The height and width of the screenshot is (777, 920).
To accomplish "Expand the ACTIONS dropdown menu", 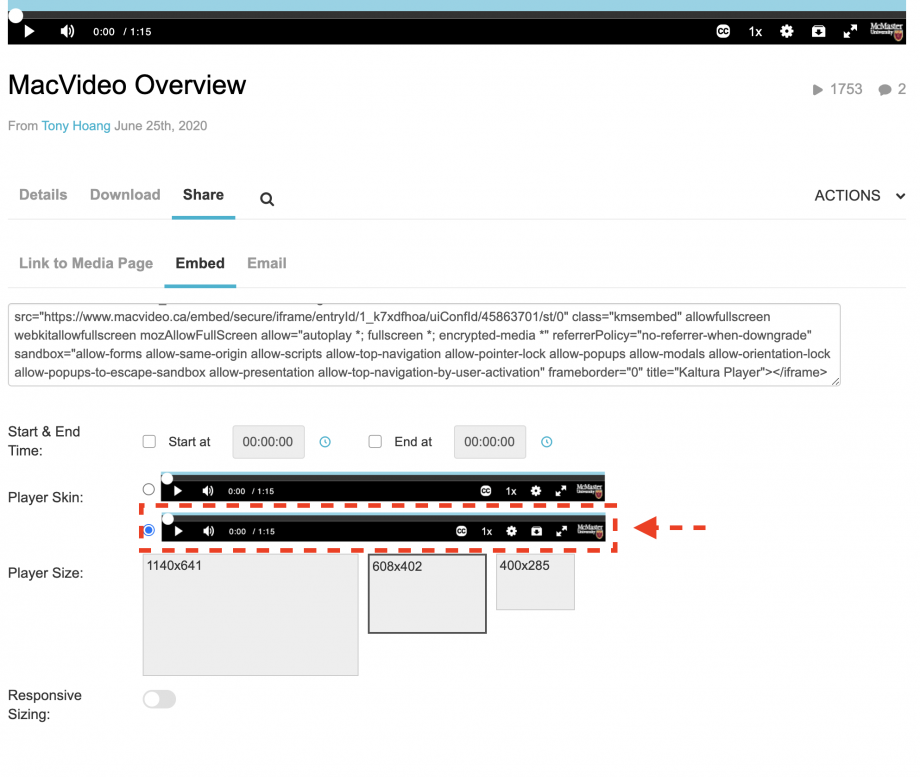I will pos(860,195).
